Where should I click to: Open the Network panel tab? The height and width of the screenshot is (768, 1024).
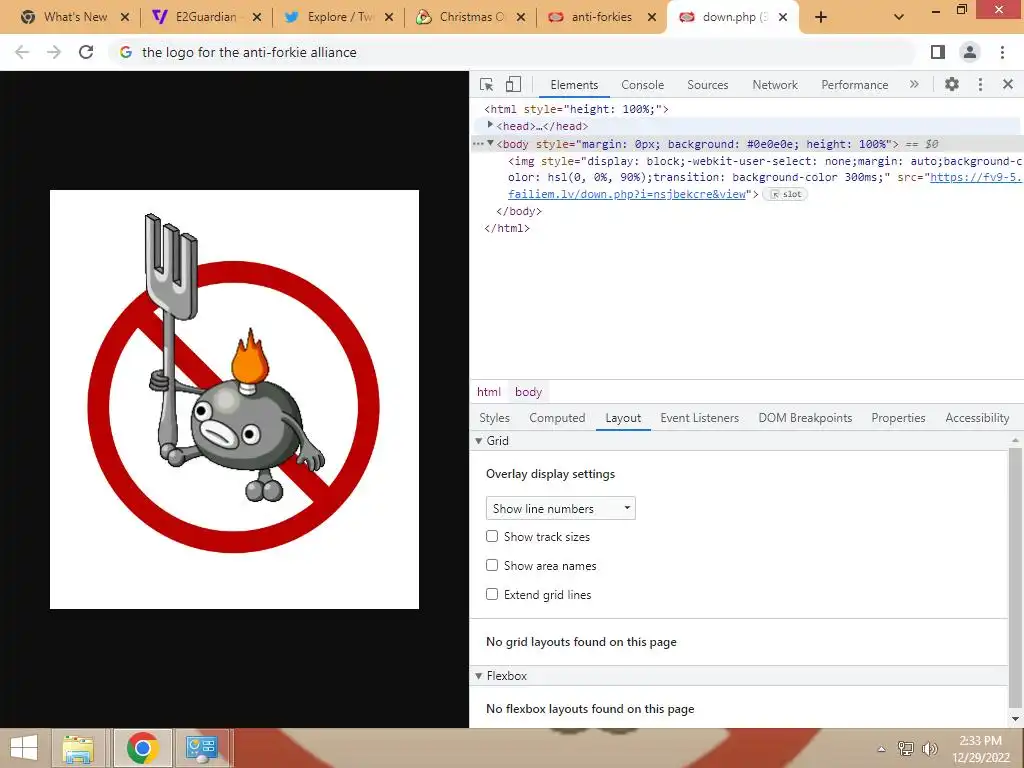coord(775,85)
